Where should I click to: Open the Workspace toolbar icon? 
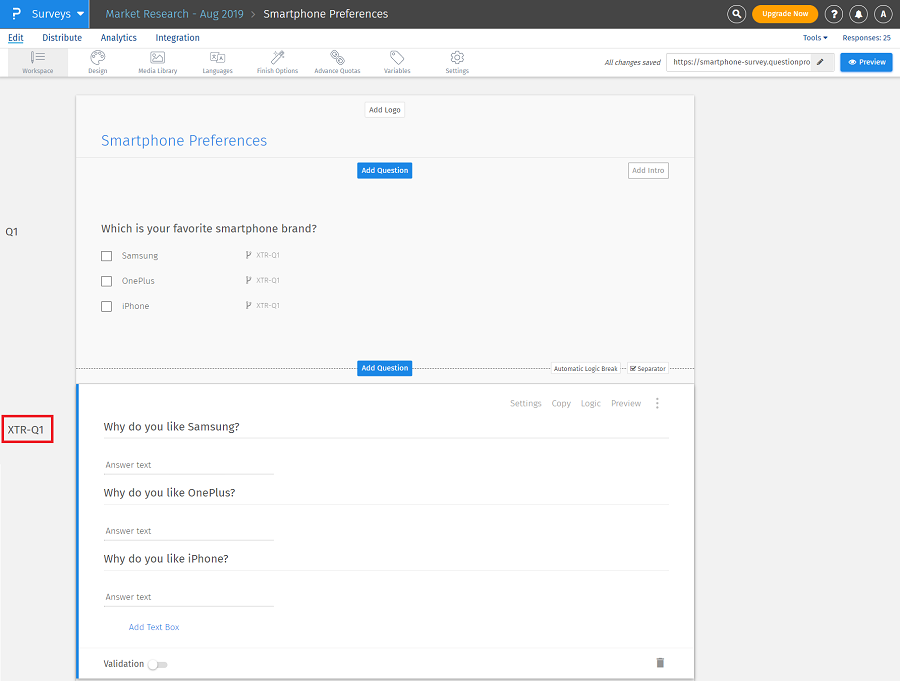tap(38, 62)
